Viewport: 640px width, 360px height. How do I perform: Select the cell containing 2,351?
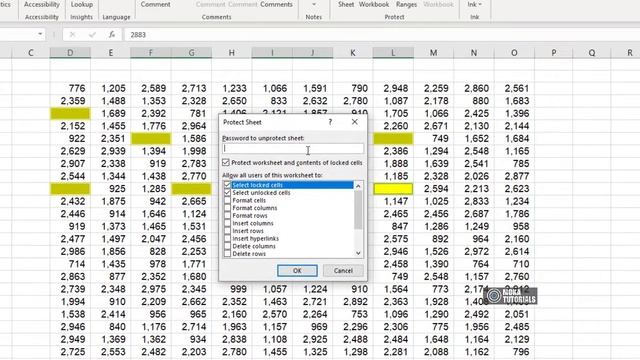point(111,138)
